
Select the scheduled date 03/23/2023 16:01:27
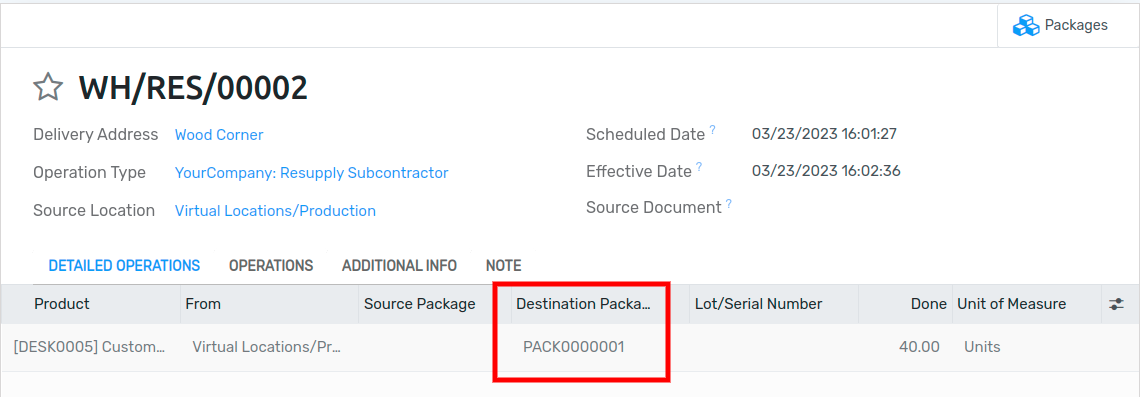click(x=824, y=134)
